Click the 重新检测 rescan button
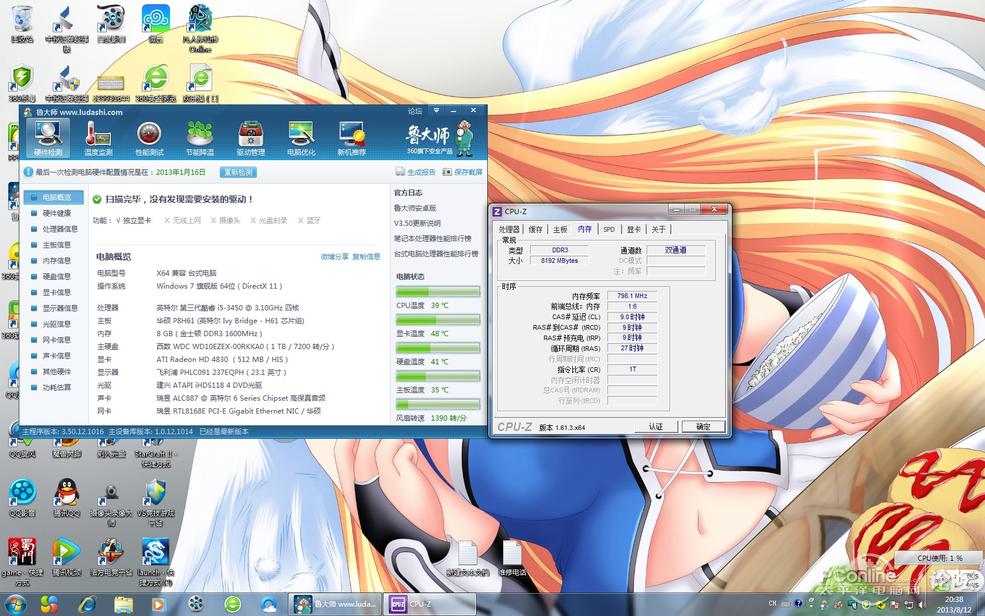 238,172
